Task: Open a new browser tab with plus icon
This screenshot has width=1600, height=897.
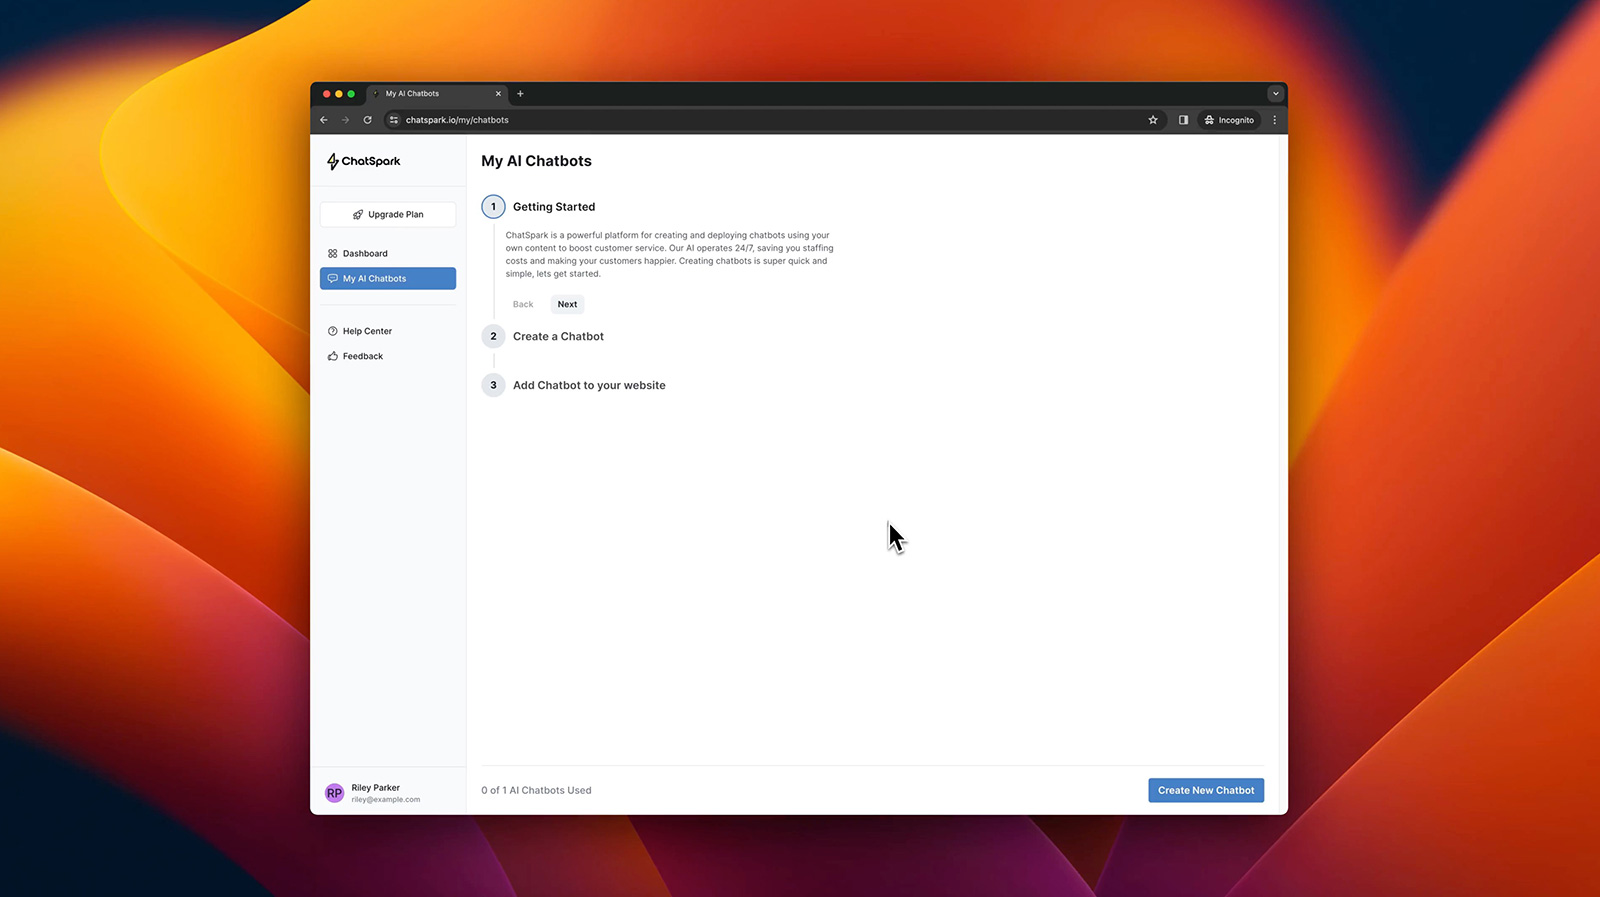Action: click(x=520, y=94)
